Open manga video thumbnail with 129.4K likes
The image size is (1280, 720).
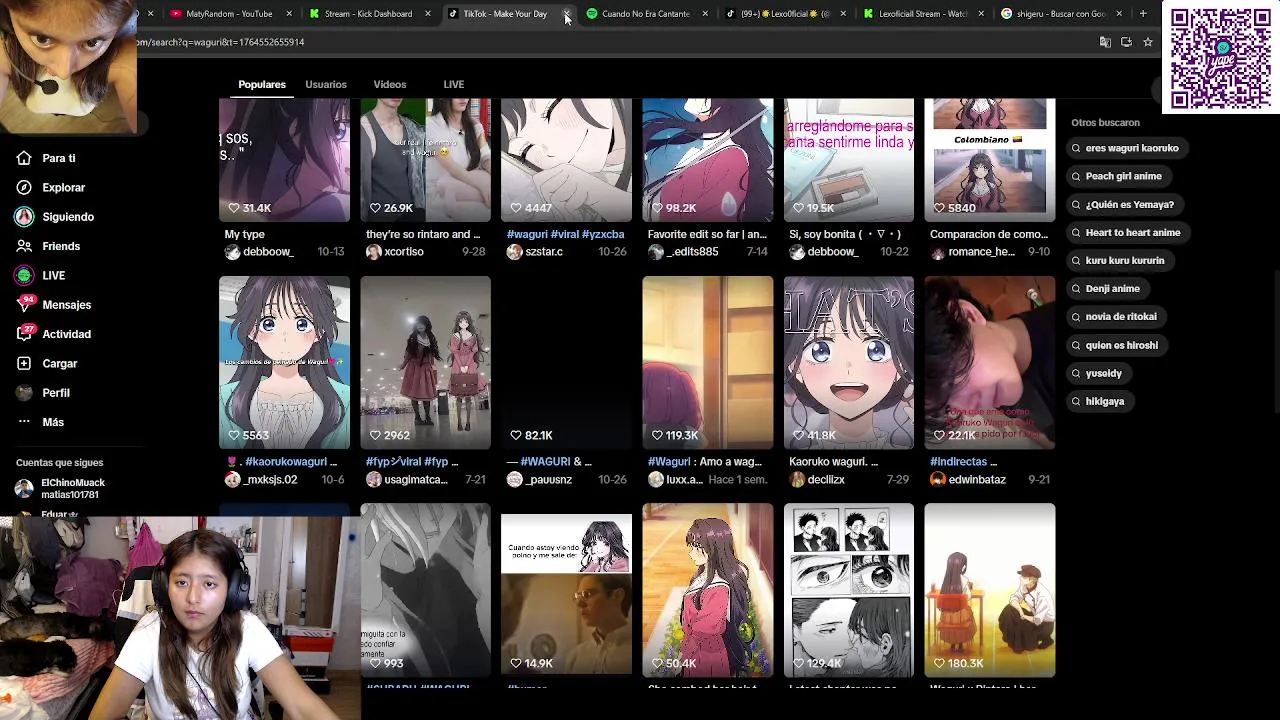(x=848, y=590)
